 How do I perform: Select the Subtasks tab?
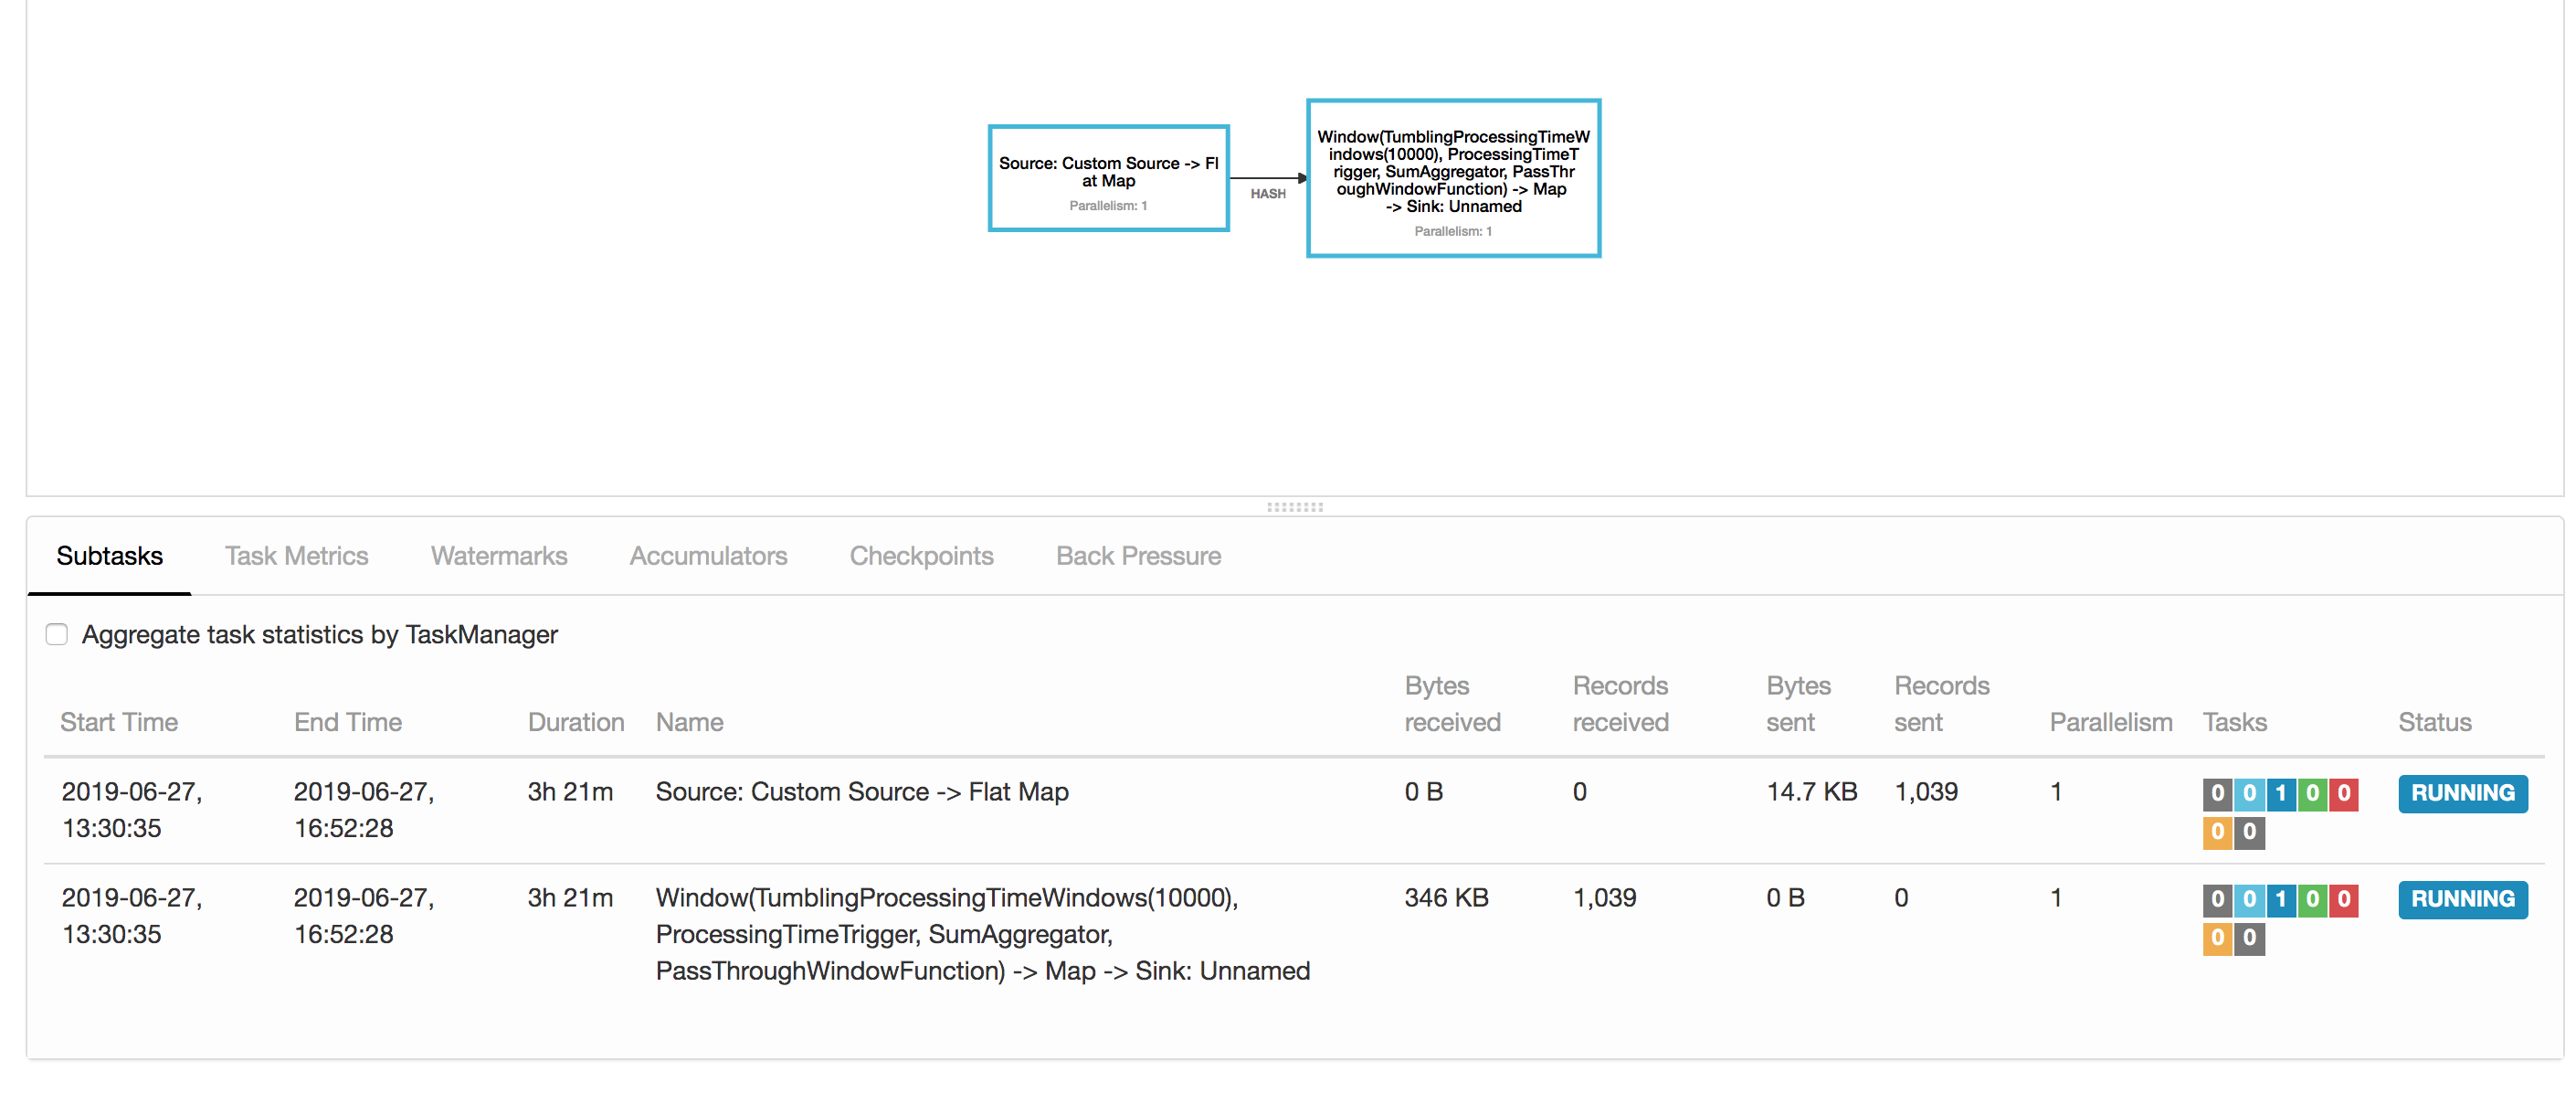(x=109, y=556)
